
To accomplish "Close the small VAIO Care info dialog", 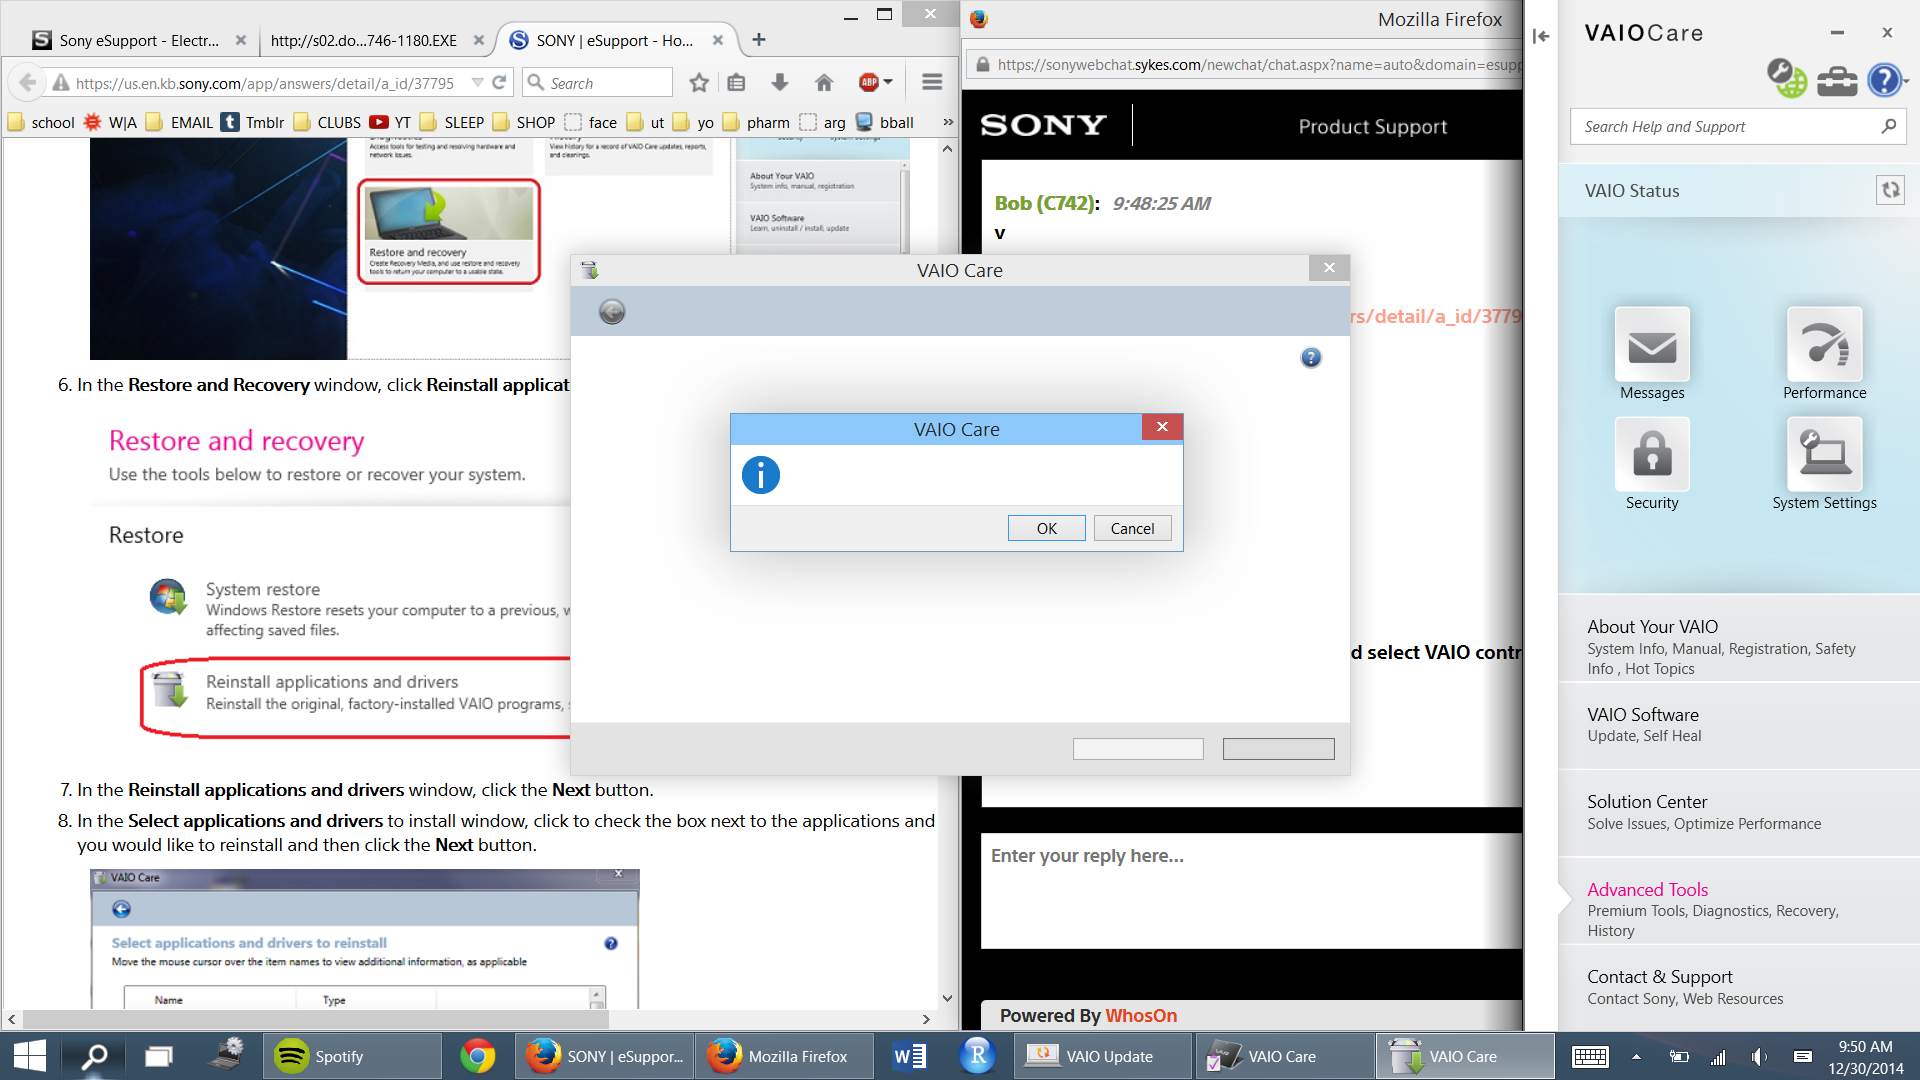I will click(x=1162, y=427).
